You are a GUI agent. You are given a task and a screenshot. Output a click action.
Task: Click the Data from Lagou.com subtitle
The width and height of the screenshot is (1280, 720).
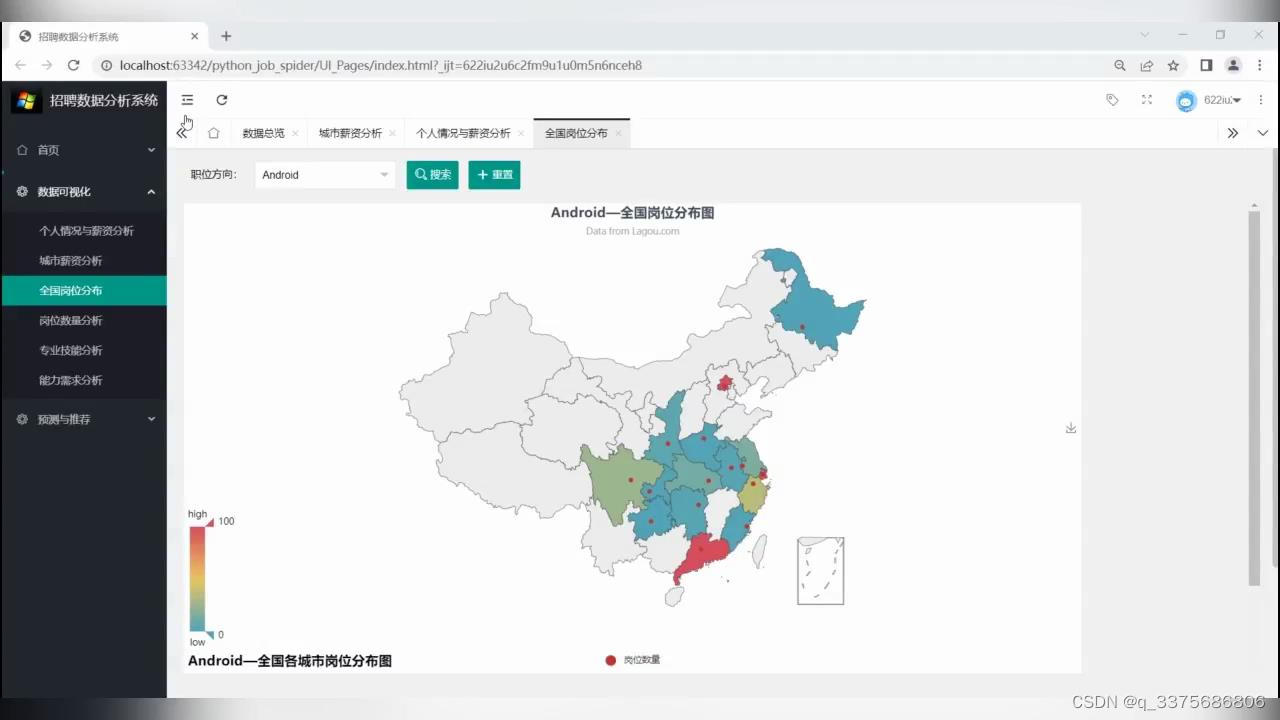point(632,231)
